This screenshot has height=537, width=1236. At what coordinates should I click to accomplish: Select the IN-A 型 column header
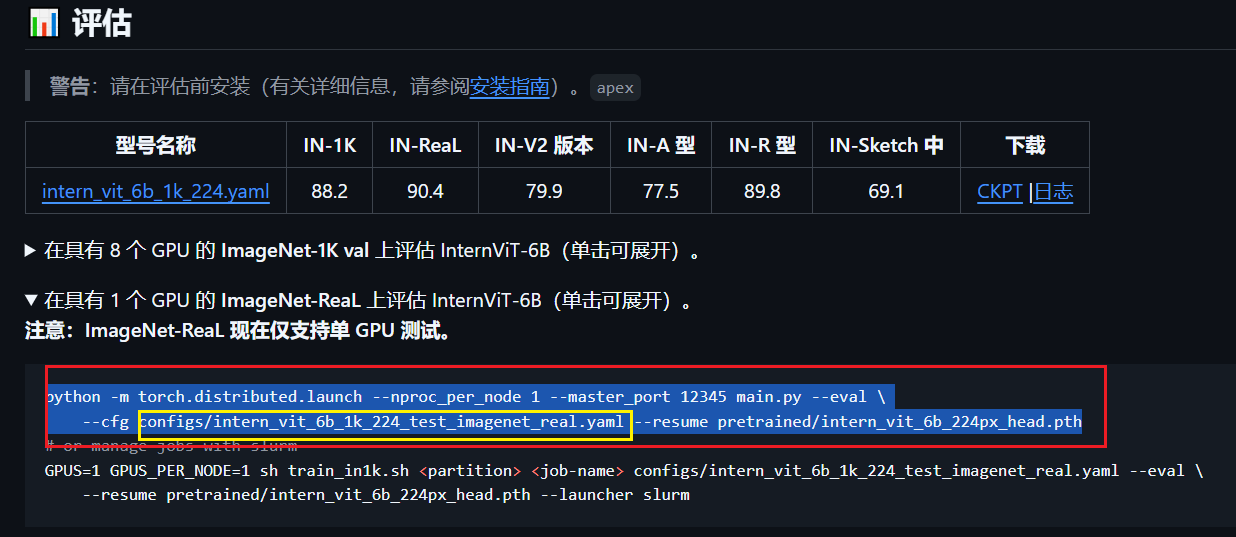point(661,146)
